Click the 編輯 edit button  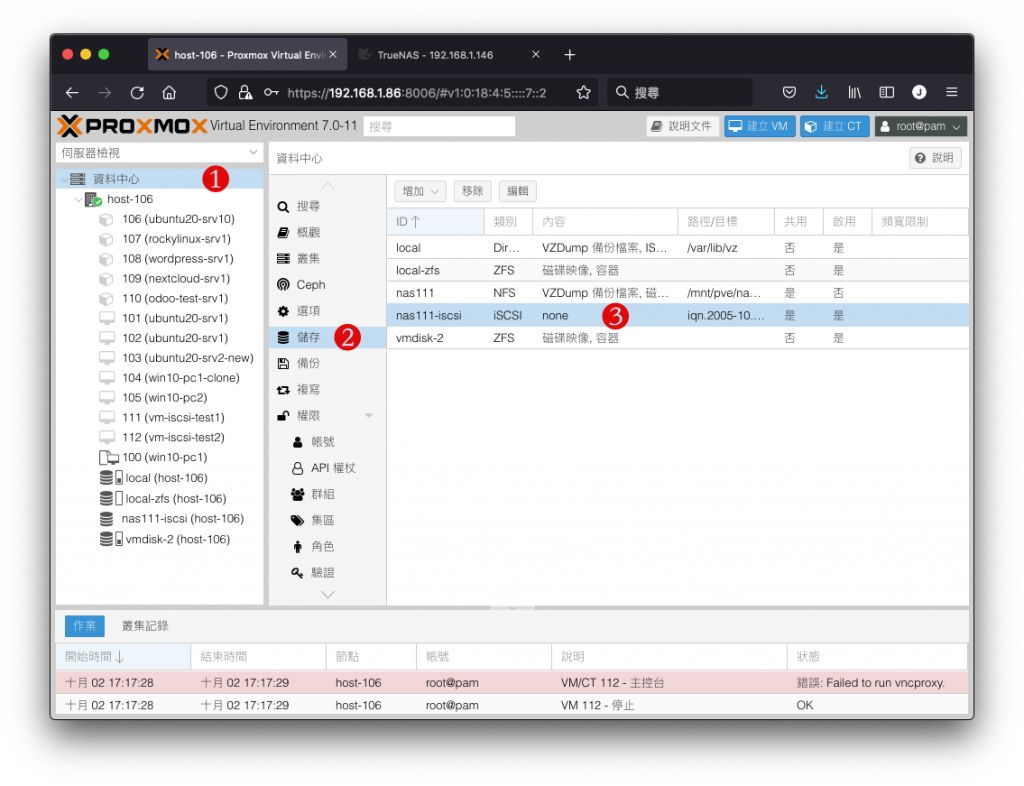click(x=518, y=191)
